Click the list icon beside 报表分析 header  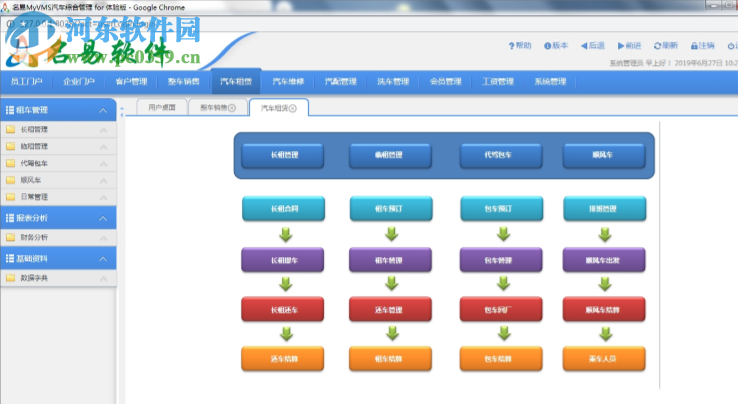pos(9,218)
